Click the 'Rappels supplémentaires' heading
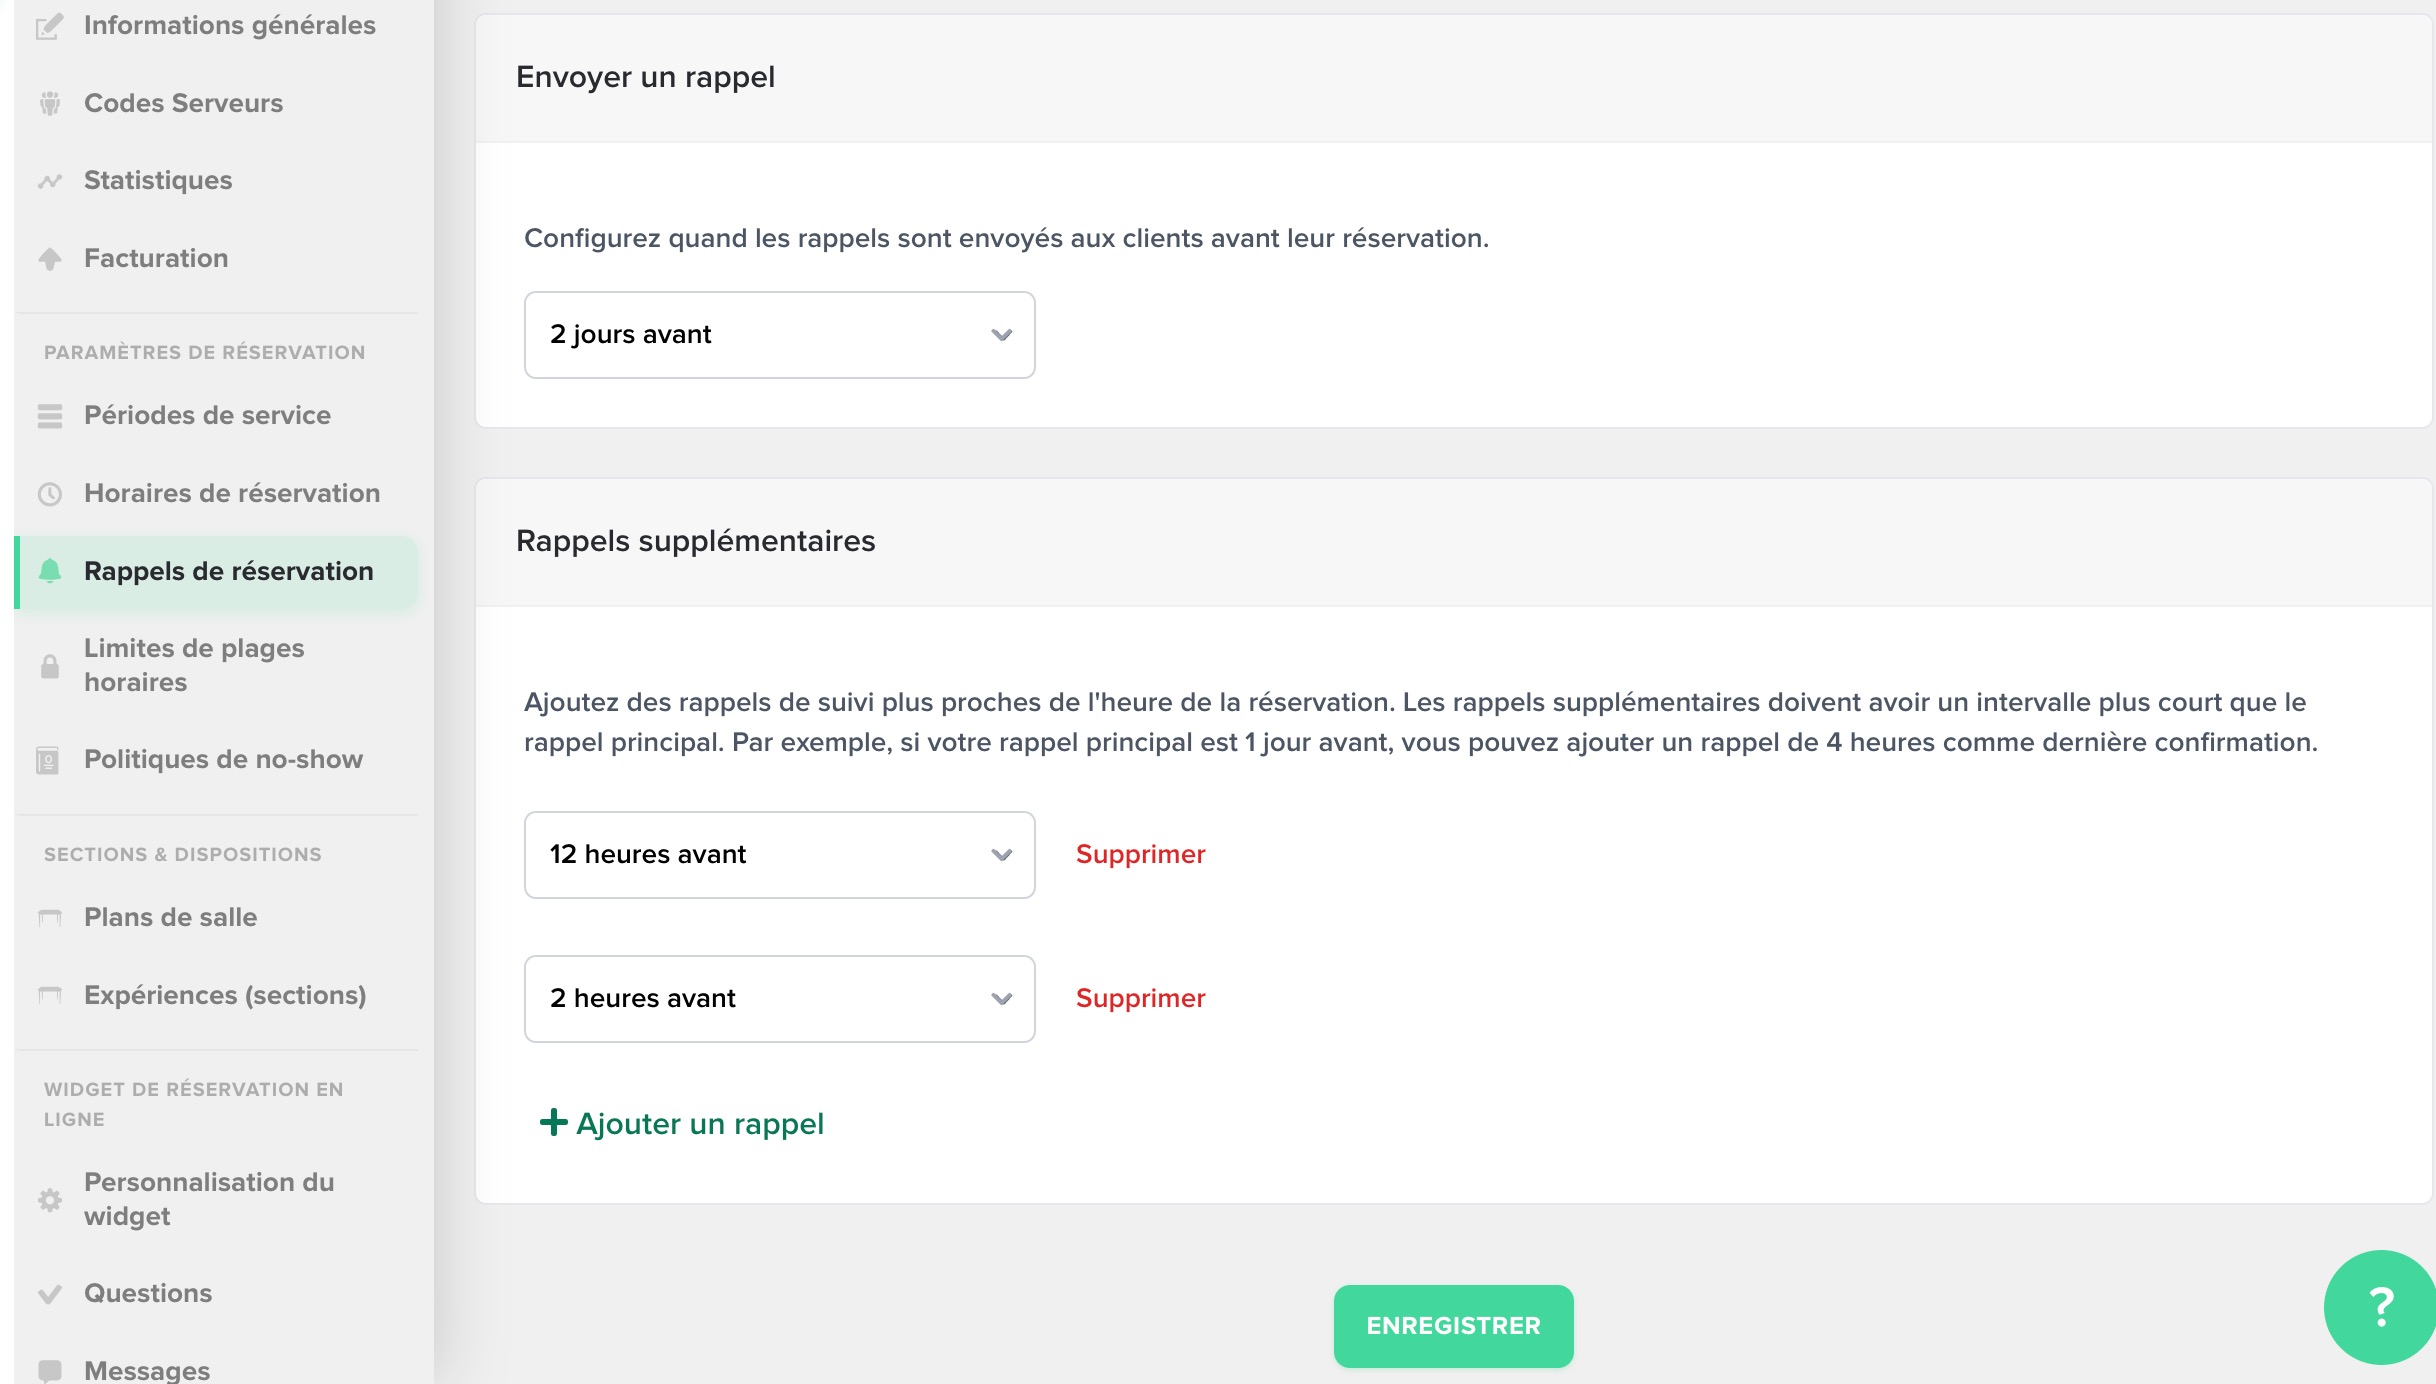 (695, 542)
